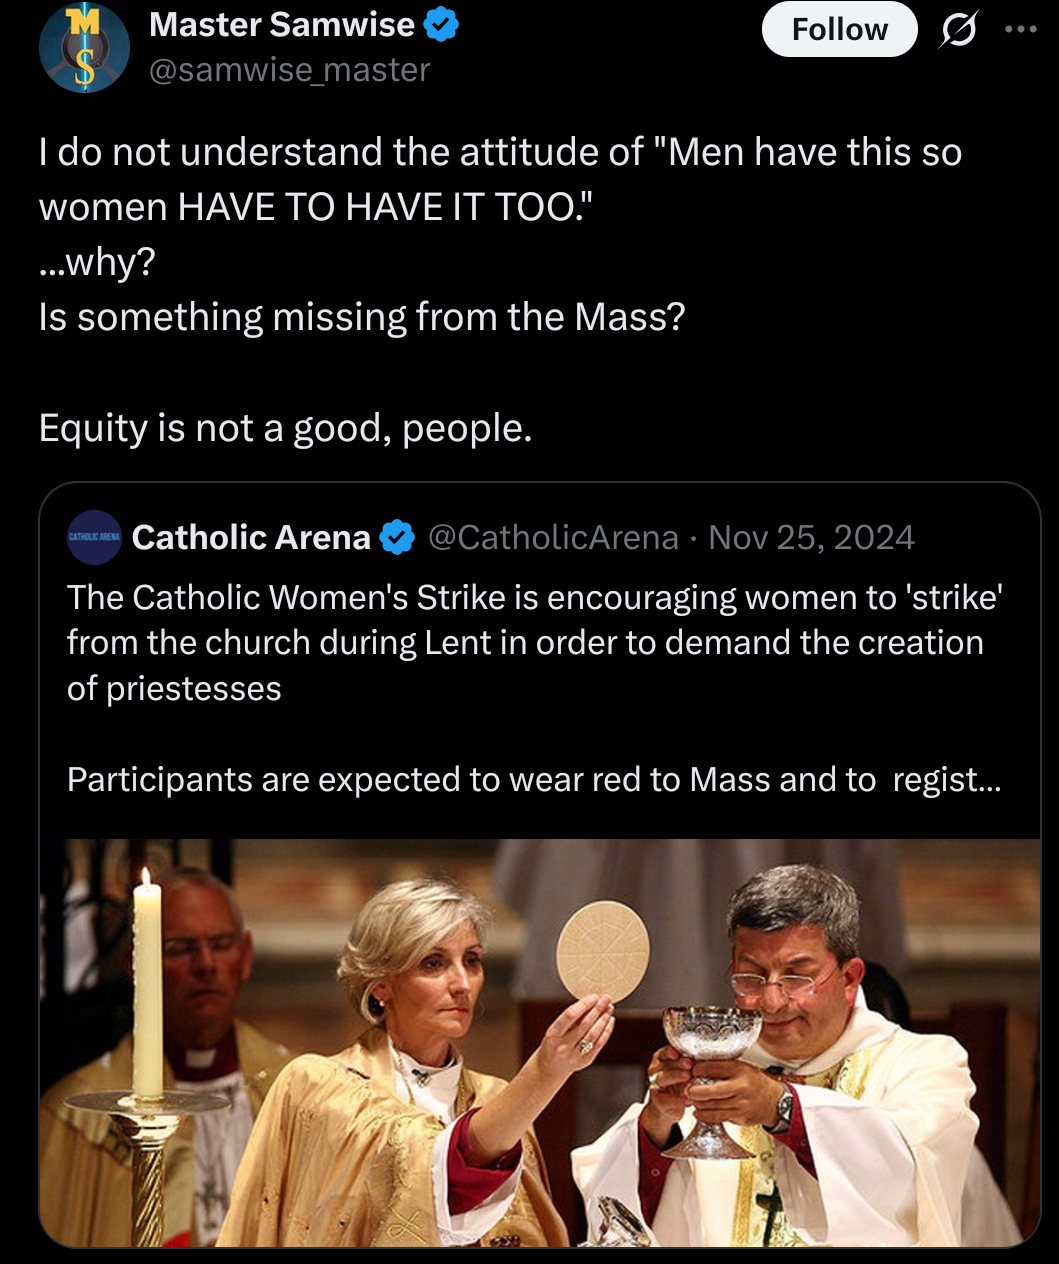Click Catholic Arena's verified checkmark badge

point(398,538)
